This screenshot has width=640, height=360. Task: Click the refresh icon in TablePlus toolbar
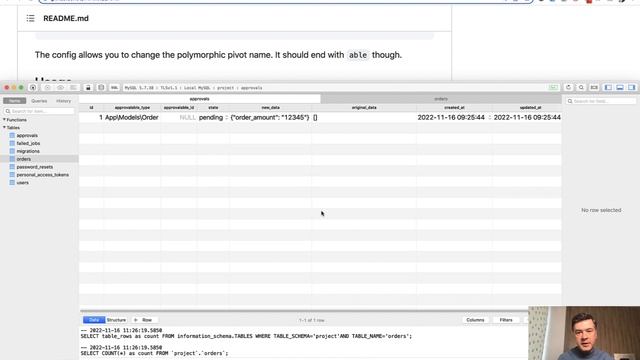click(x=568, y=88)
